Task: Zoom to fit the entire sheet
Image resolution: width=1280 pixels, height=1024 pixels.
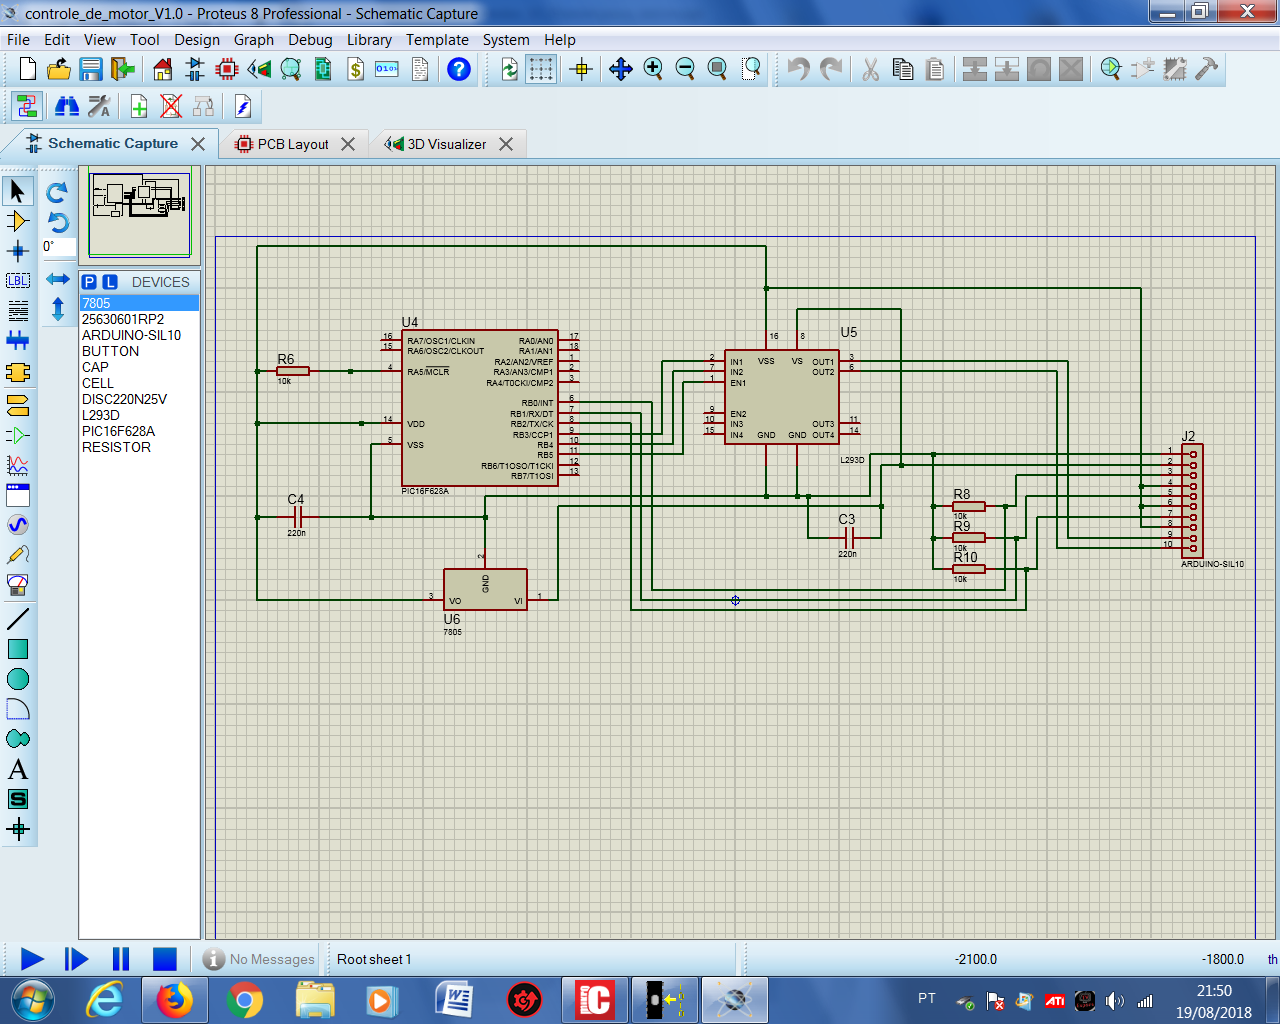Action: pos(717,69)
